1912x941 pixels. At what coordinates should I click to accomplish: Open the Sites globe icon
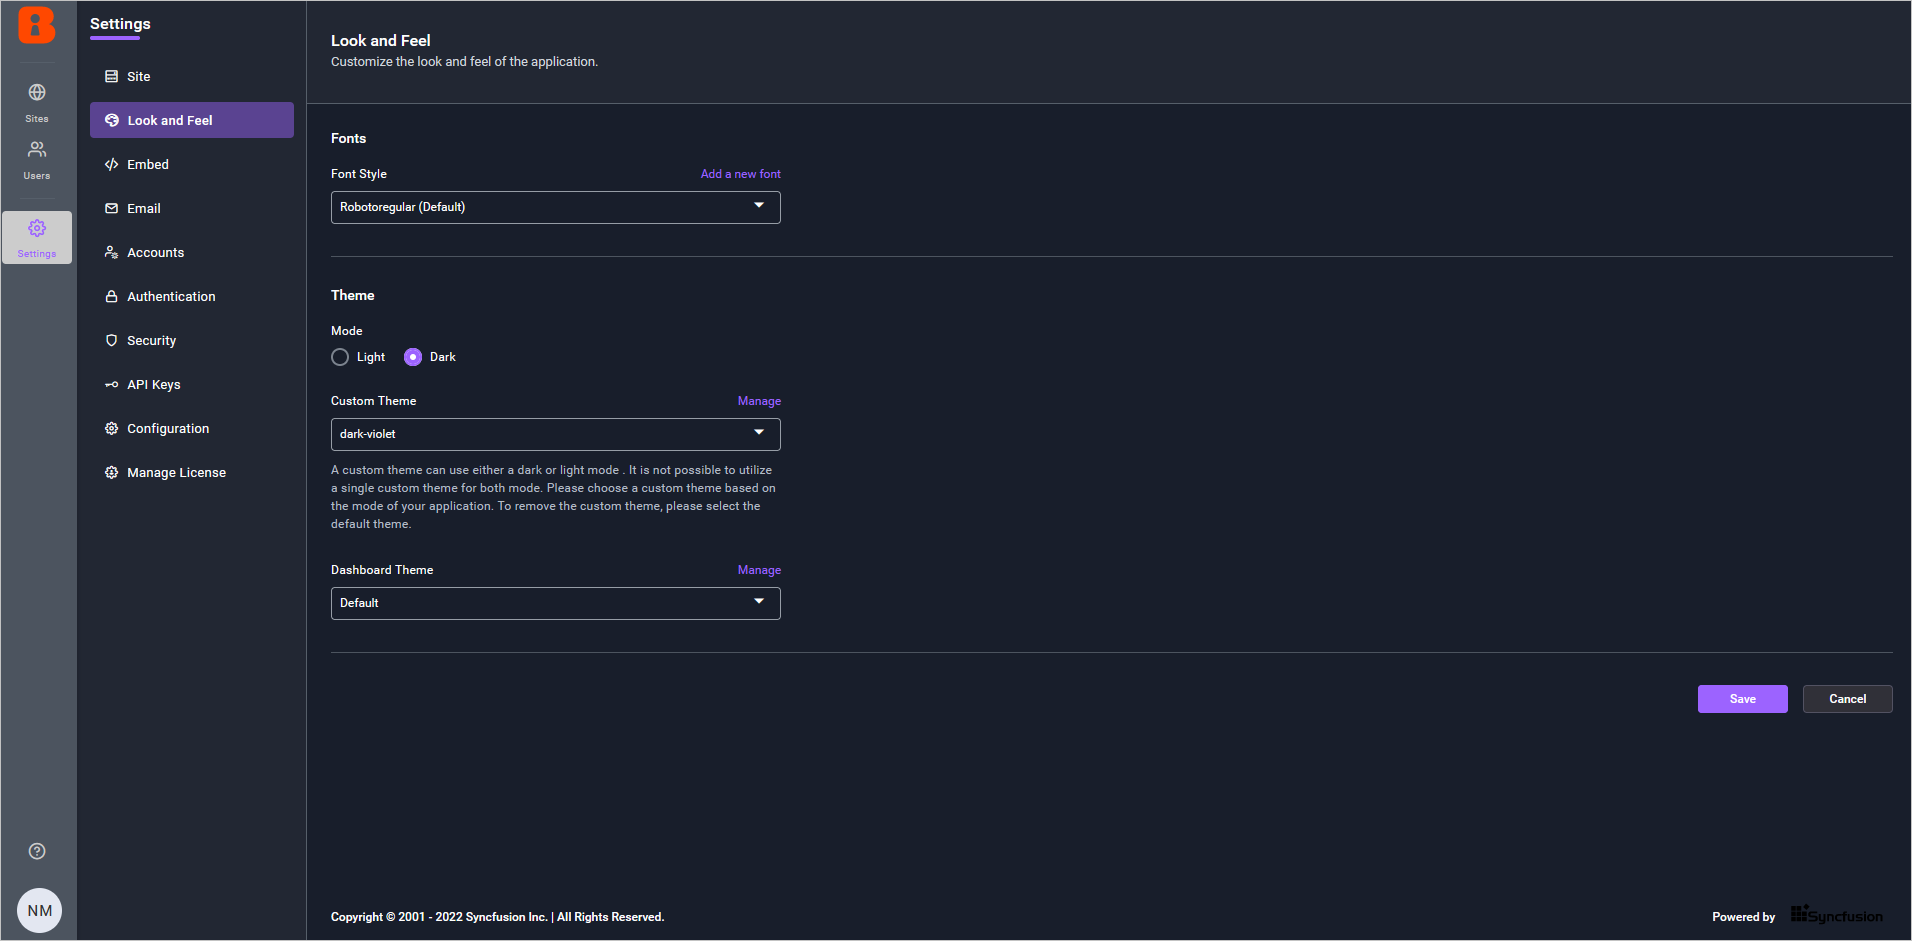pyautogui.click(x=37, y=93)
